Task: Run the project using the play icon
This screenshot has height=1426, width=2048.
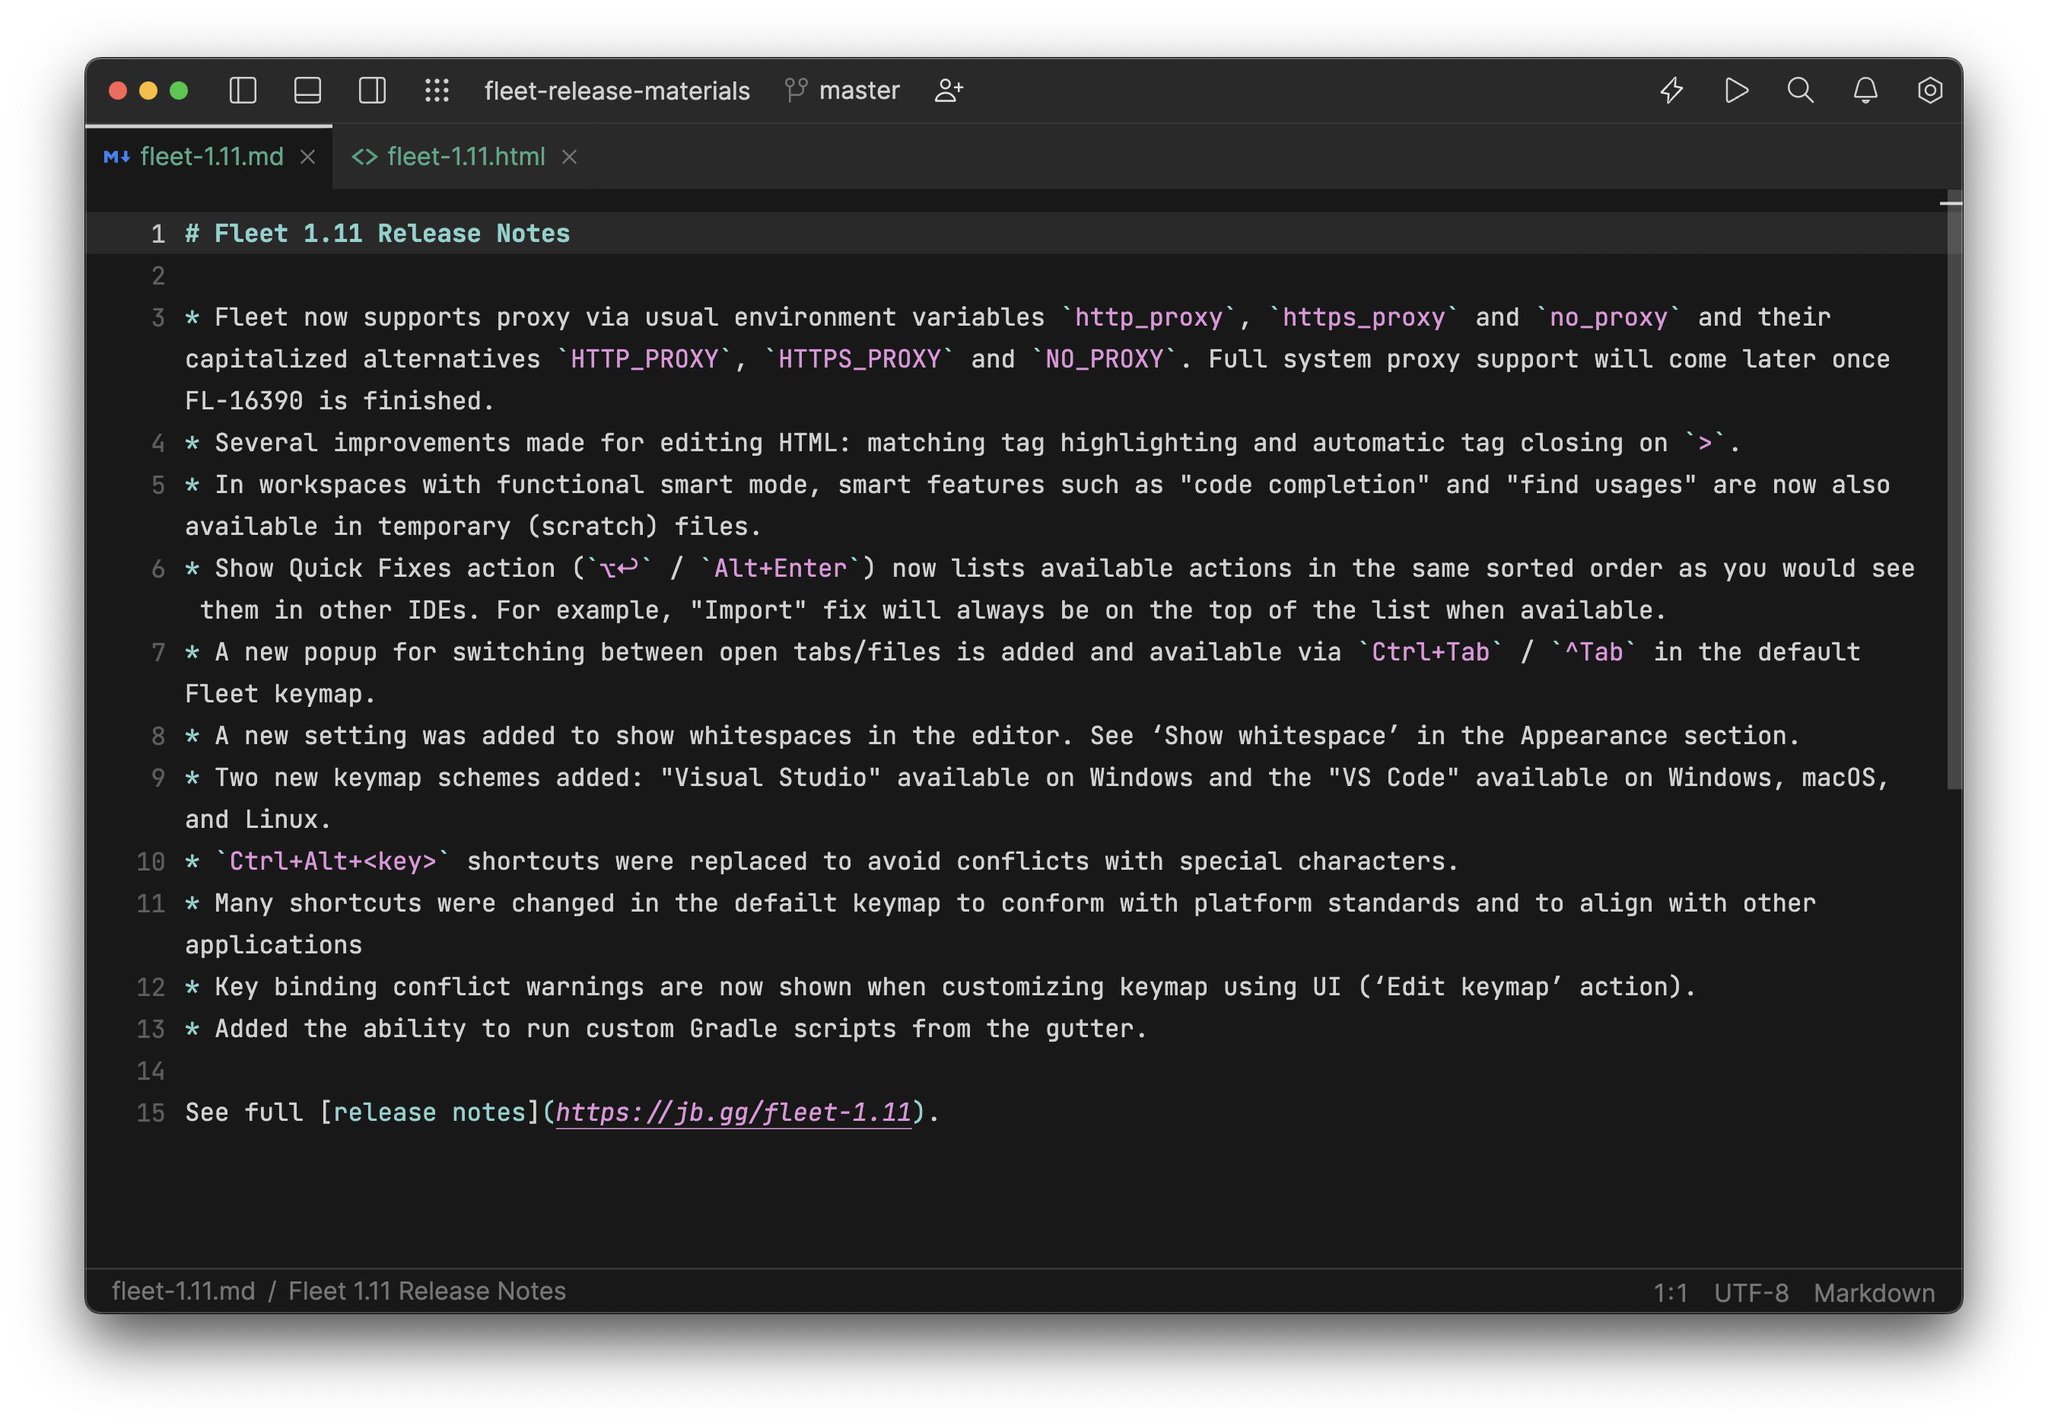Action: pyautogui.click(x=1736, y=90)
